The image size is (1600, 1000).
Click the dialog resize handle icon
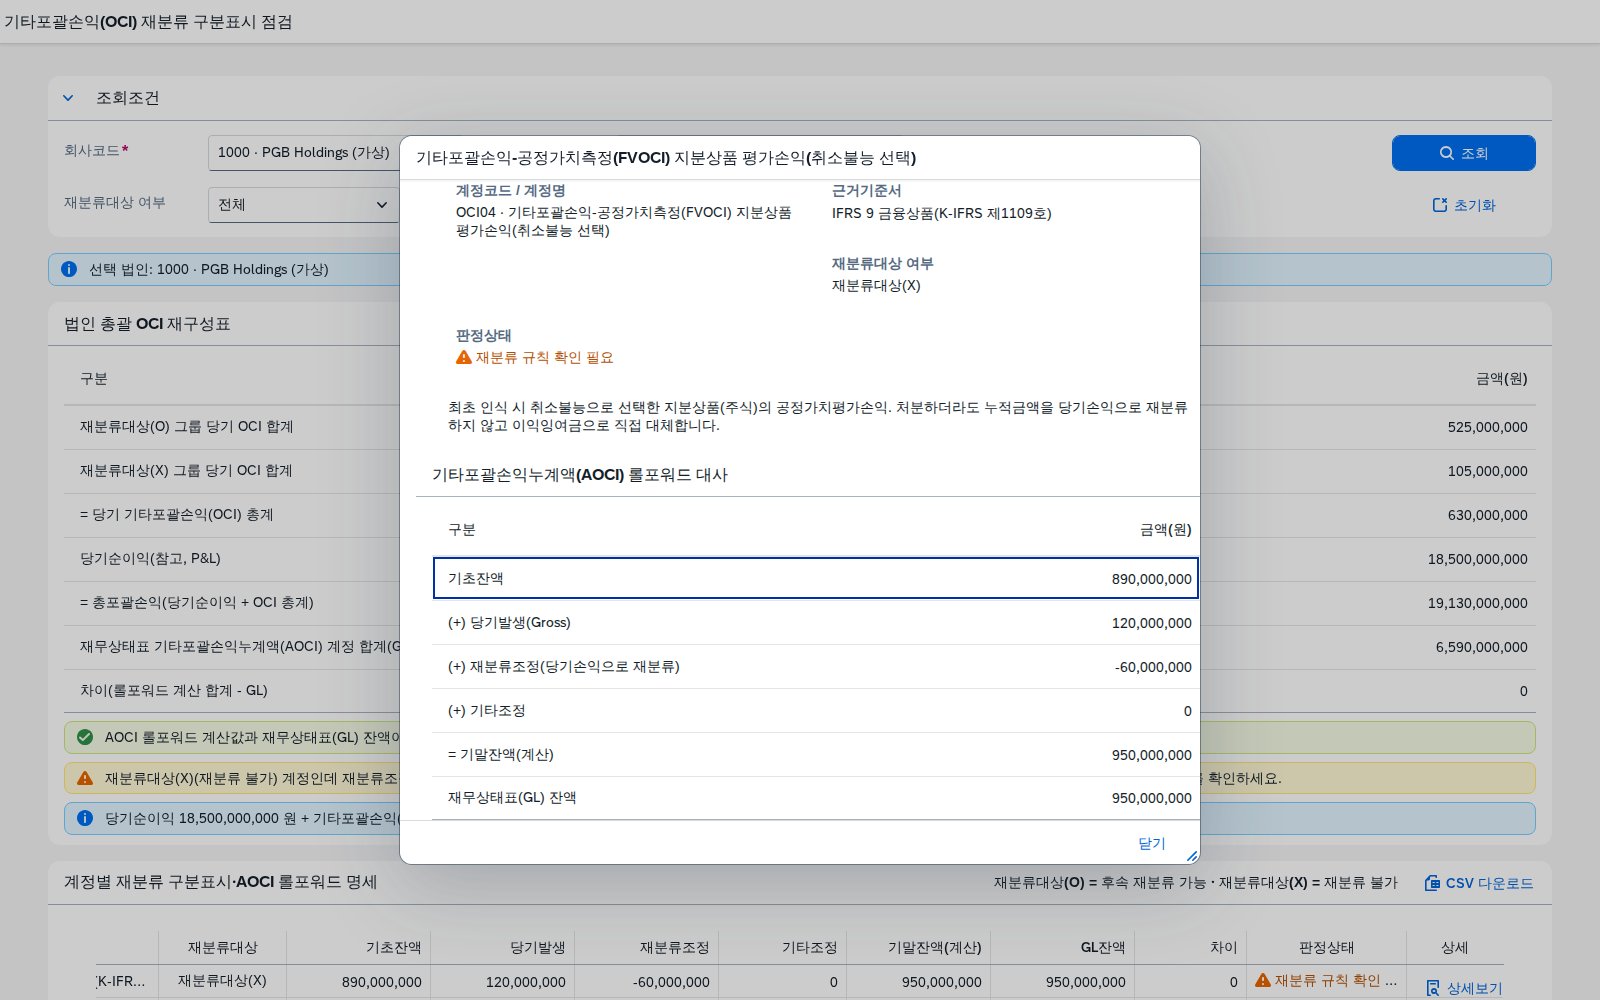[x=1191, y=856]
